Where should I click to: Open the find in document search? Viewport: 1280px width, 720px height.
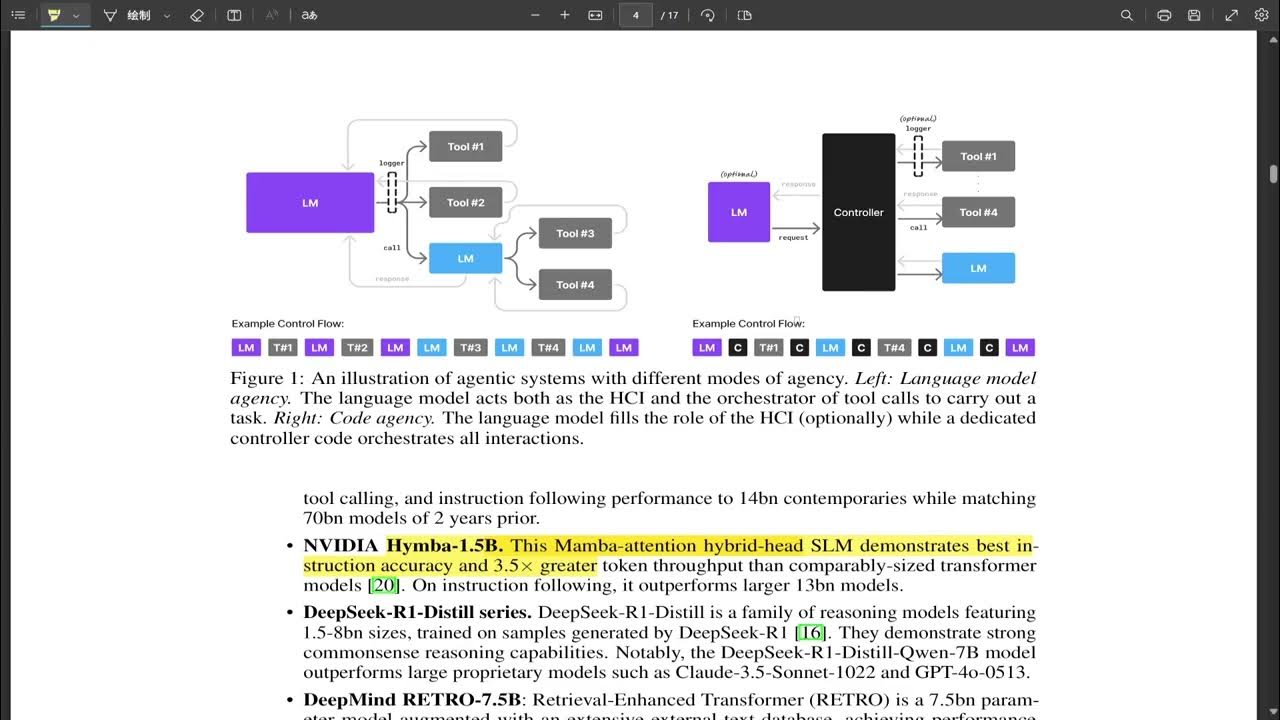pyautogui.click(x=1127, y=15)
